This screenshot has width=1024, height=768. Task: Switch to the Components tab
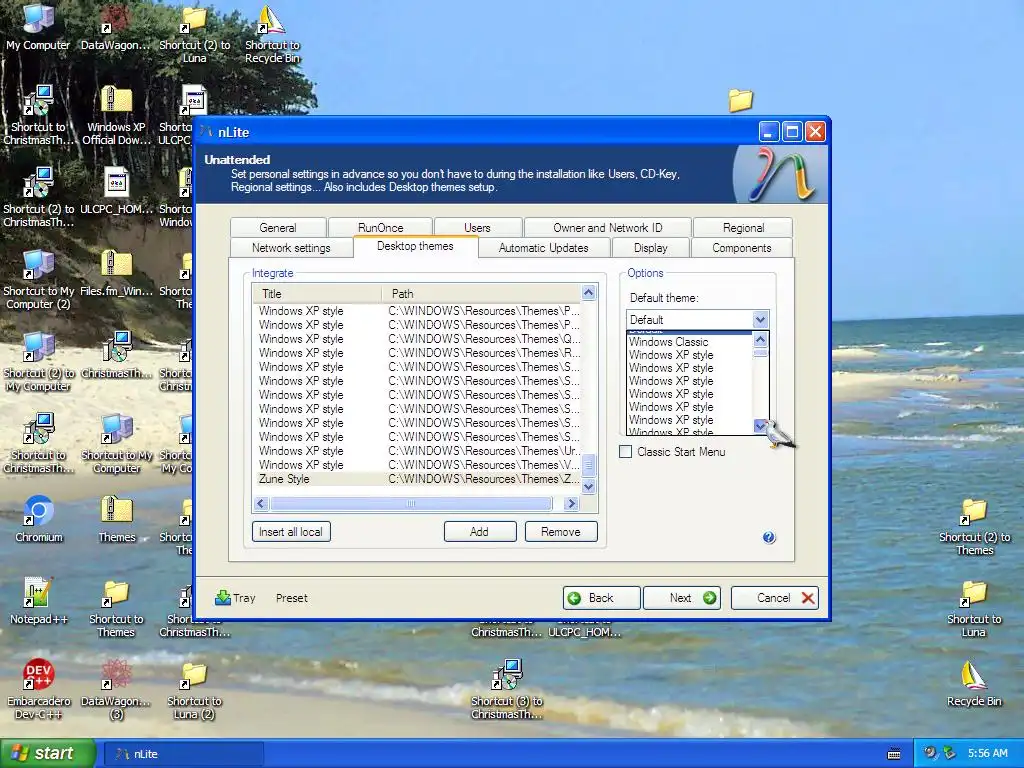(x=742, y=248)
